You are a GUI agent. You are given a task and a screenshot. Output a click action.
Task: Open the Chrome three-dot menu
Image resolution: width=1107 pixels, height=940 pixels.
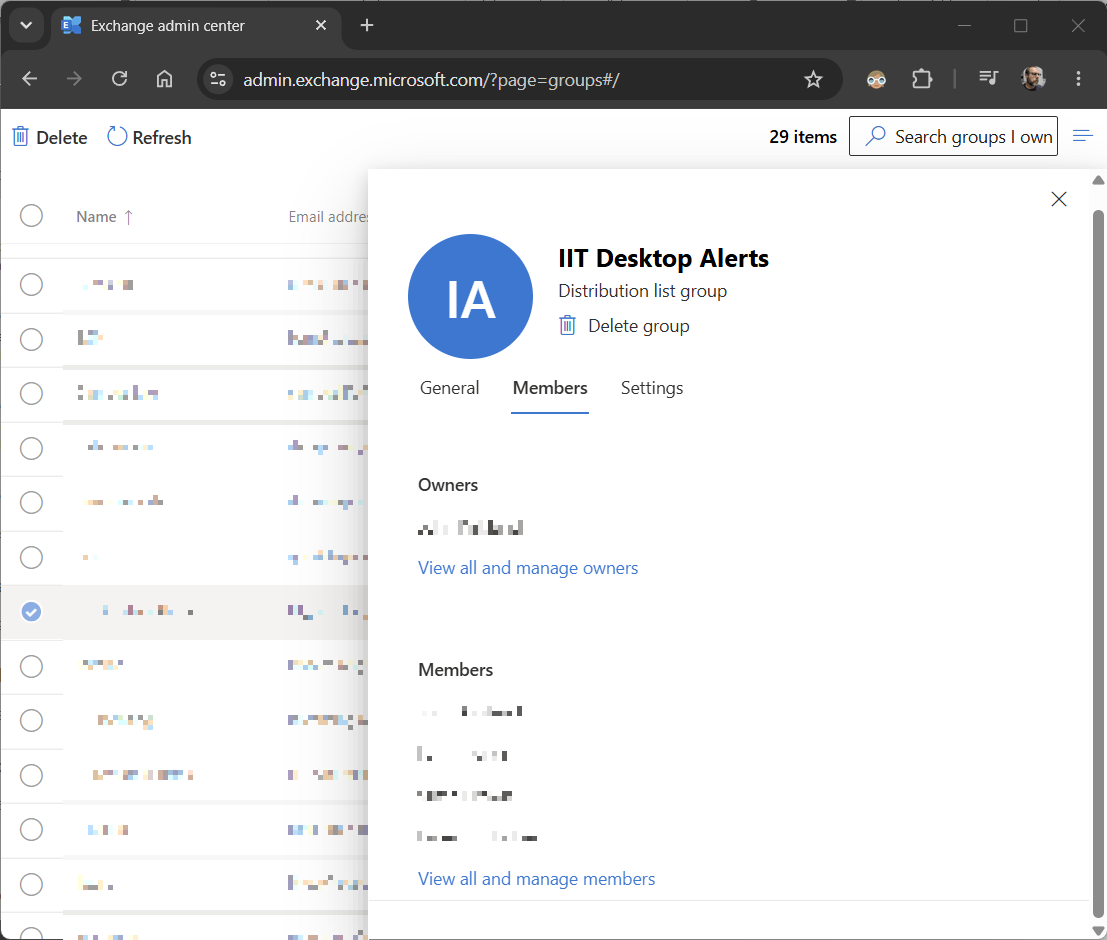[1078, 78]
